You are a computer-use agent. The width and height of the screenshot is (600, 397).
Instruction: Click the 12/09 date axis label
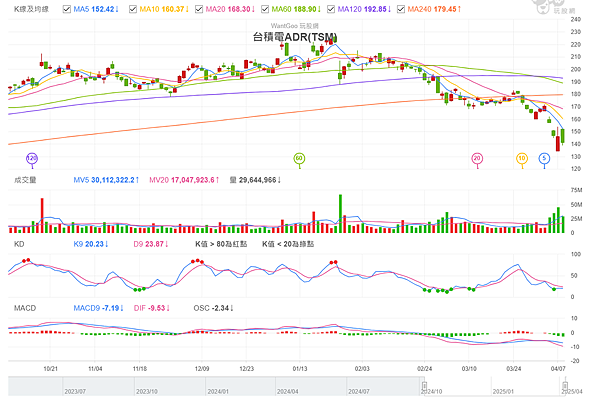202,369
